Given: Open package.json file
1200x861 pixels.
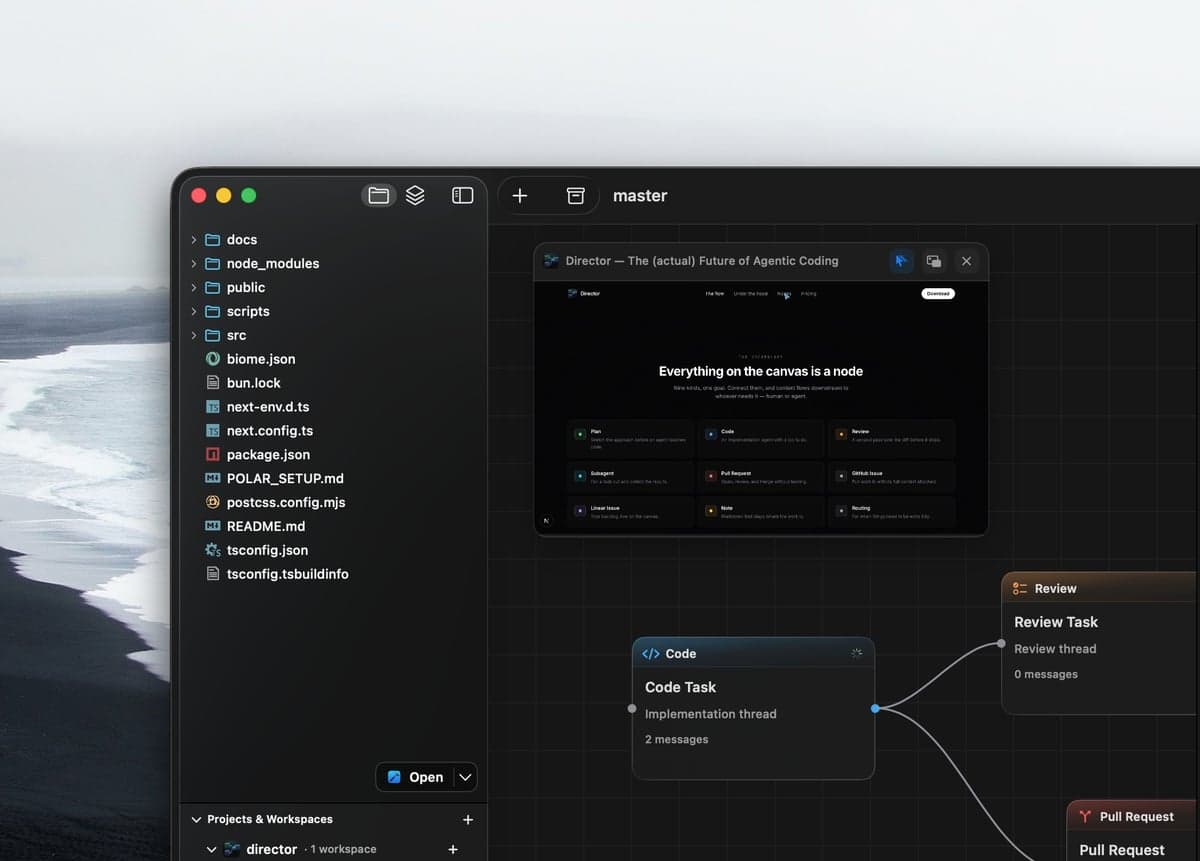Looking at the screenshot, I should coord(268,455).
